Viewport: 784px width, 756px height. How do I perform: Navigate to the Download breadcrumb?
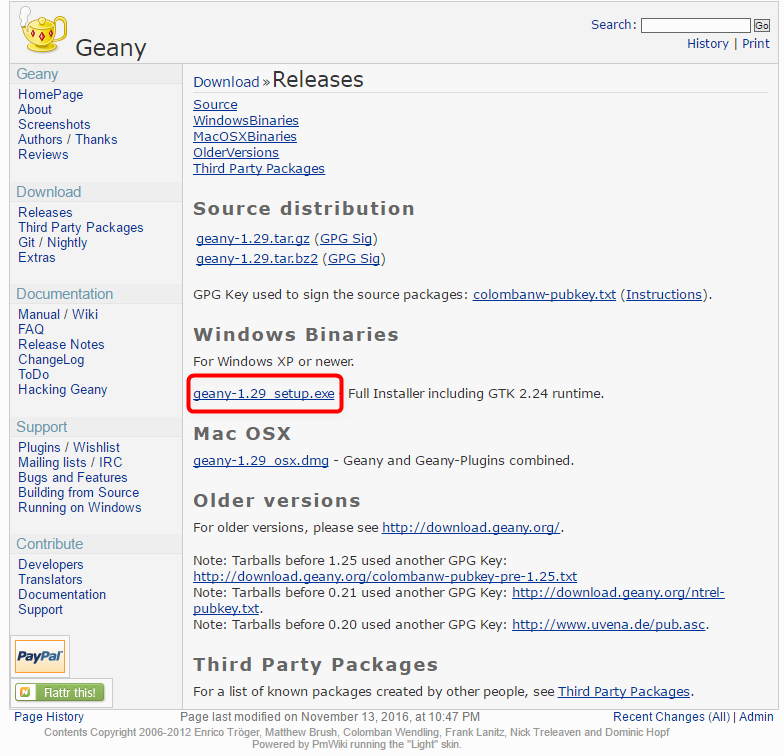[226, 83]
